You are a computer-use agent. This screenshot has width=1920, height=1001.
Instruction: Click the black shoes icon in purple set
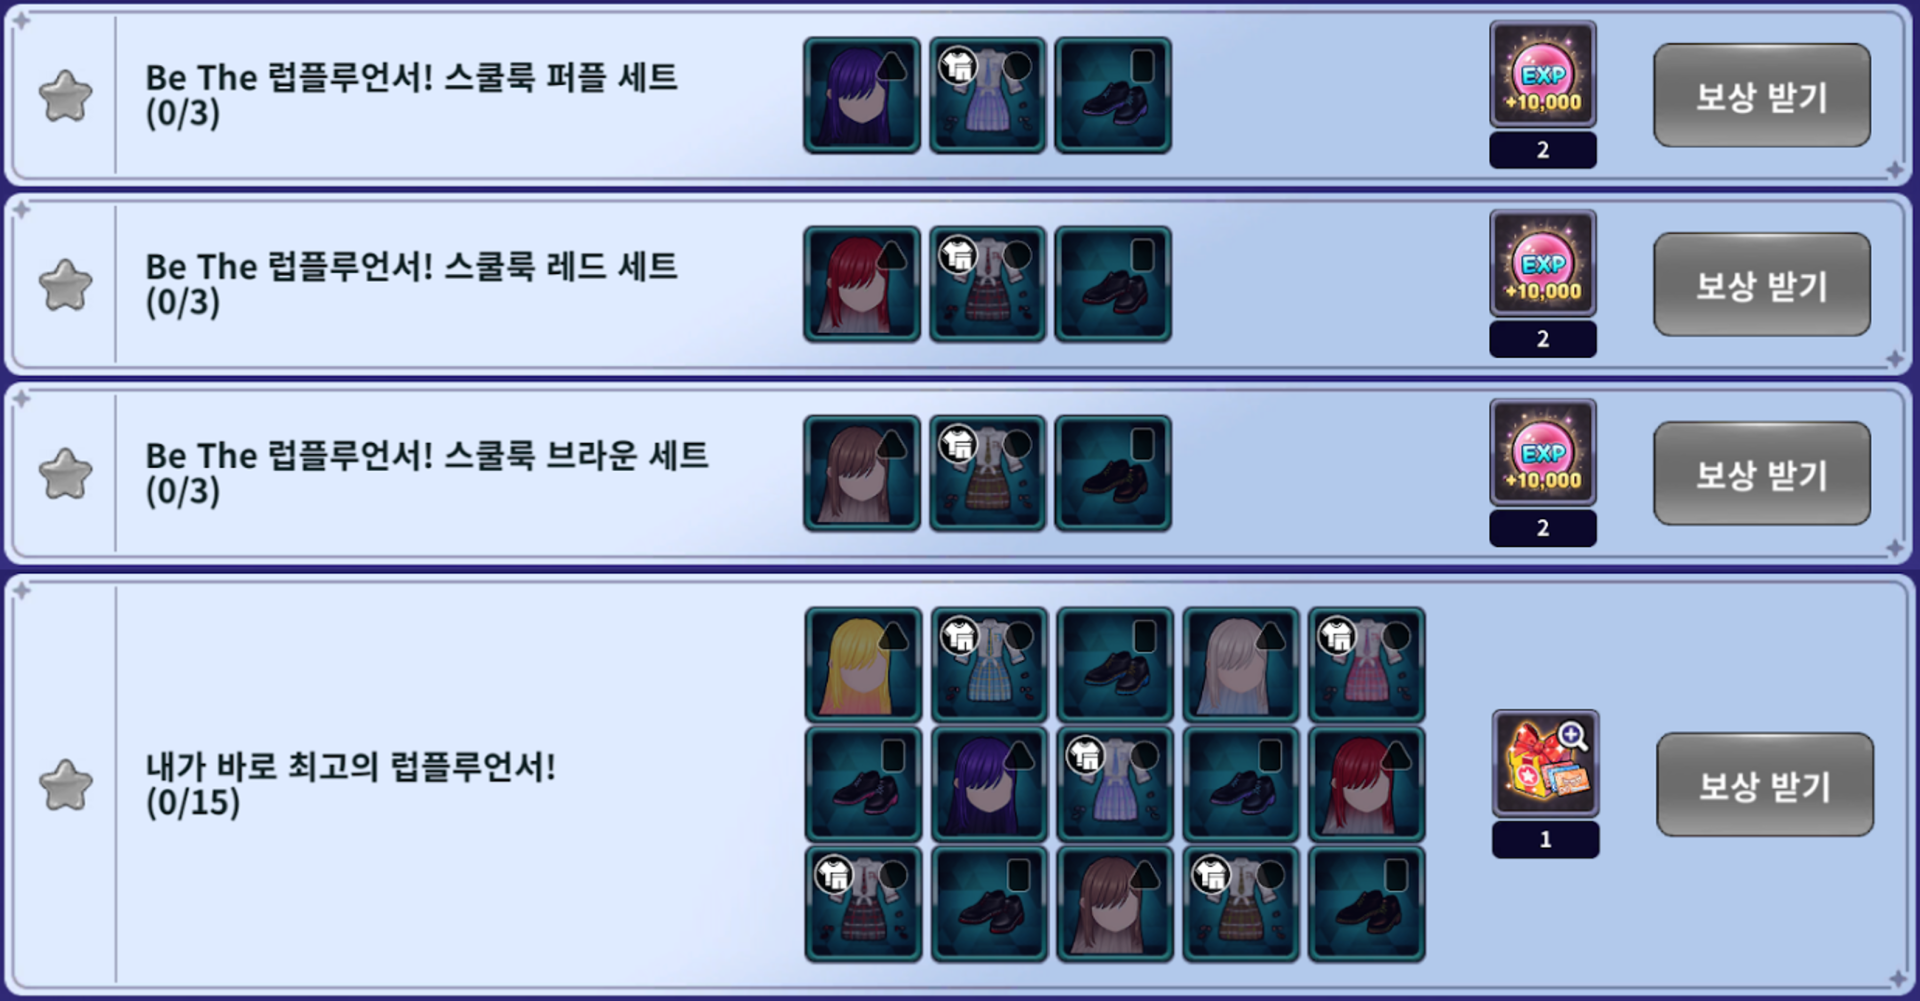(x=1113, y=96)
